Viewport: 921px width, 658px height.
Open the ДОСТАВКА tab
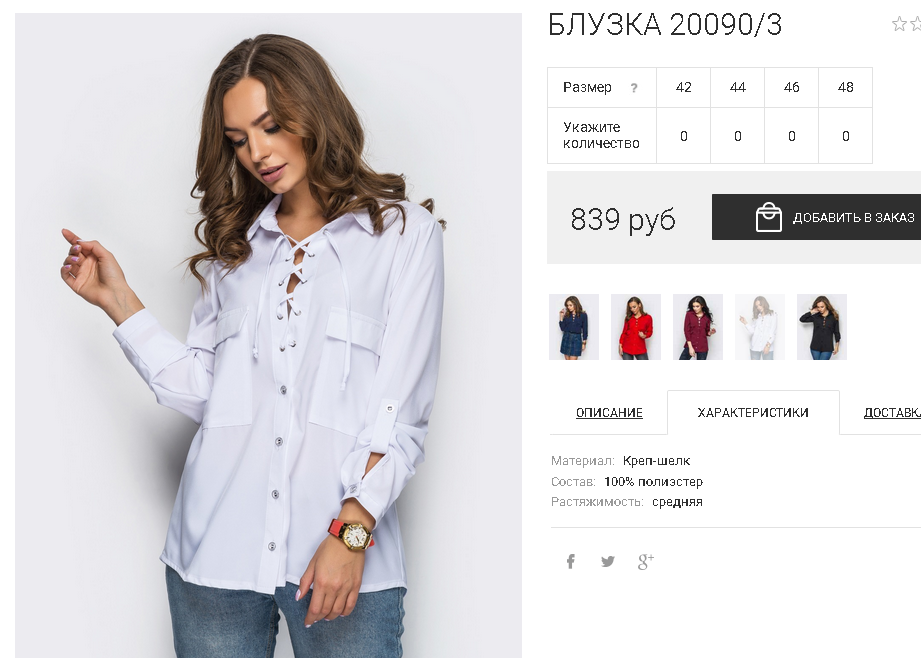pyautogui.click(x=892, y=412)
